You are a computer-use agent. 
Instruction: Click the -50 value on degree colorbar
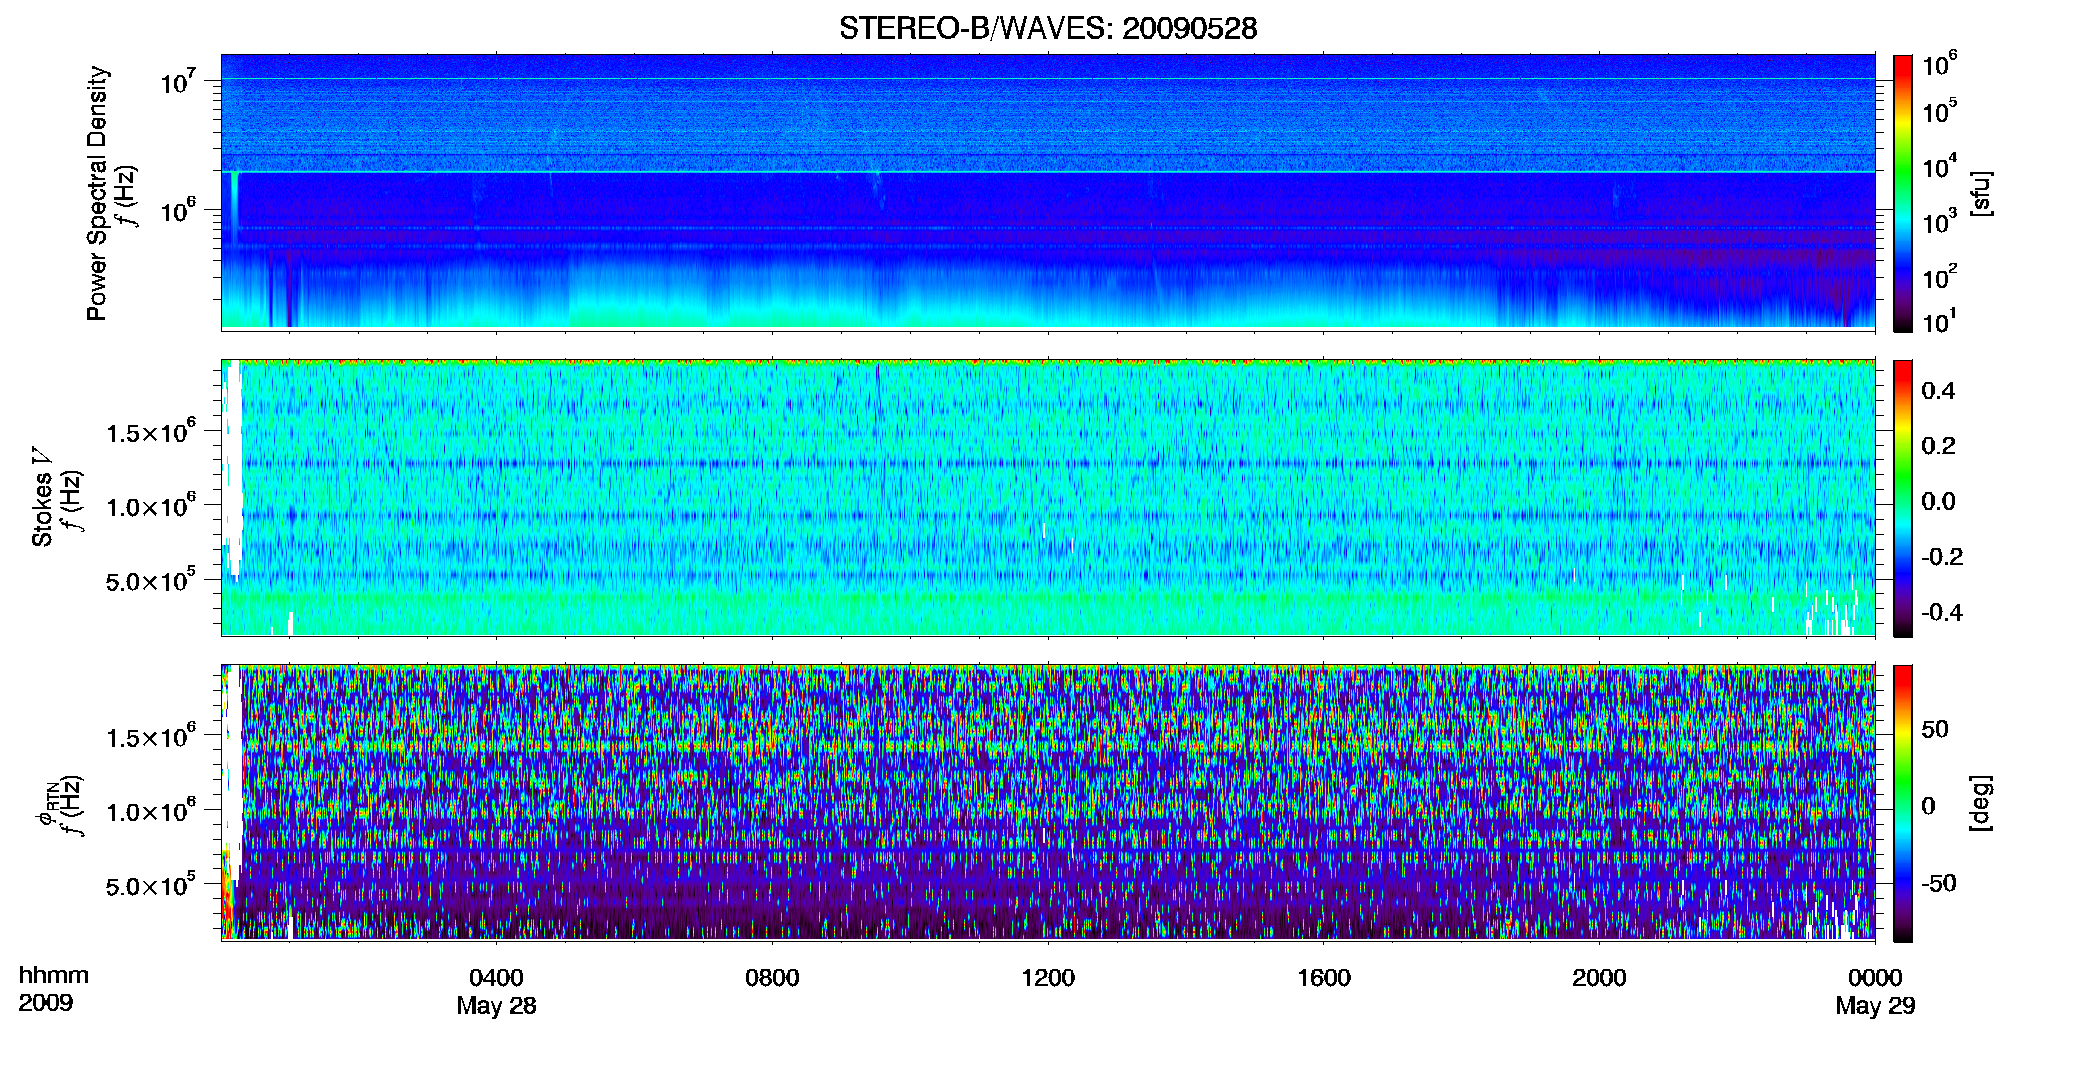(1939, 884)
